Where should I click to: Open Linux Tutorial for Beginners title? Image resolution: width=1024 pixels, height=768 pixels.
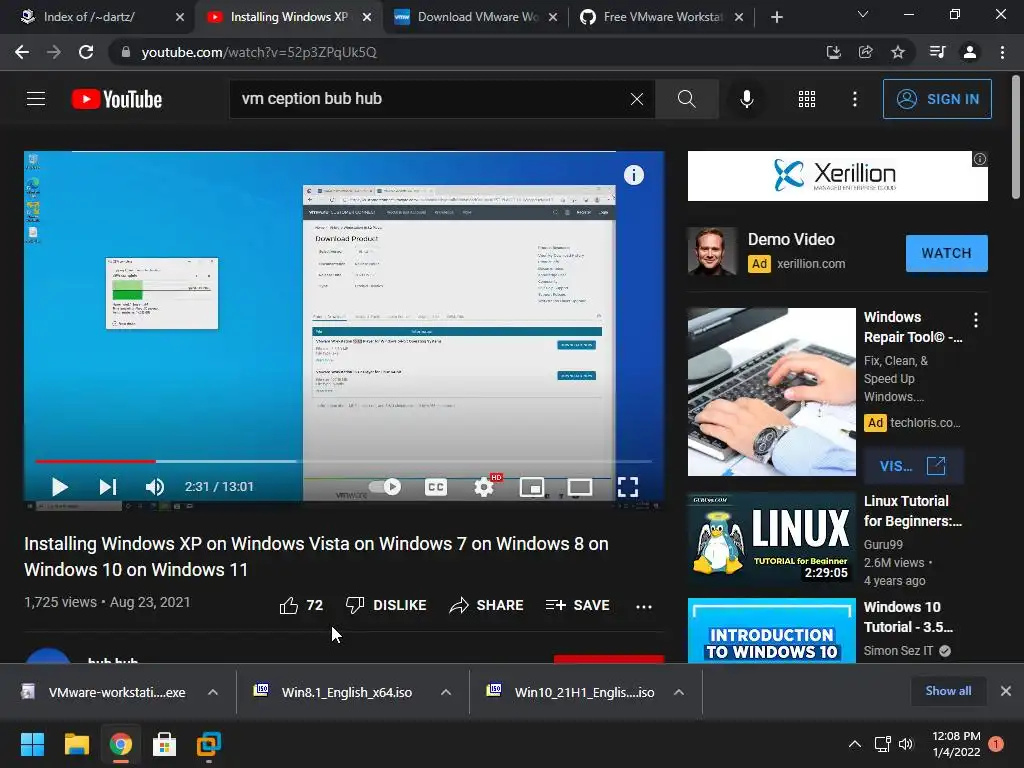click(x=912, y=511)
